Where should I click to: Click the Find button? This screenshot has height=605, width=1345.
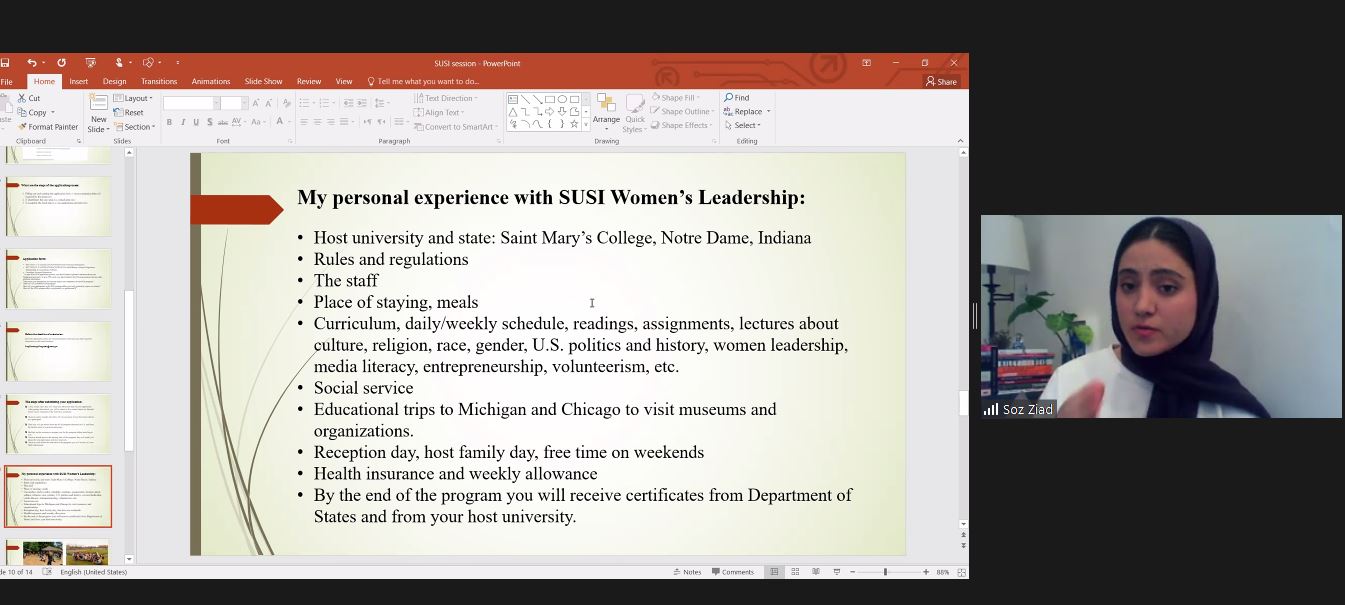pyautogui.click(x=736, y=98)
